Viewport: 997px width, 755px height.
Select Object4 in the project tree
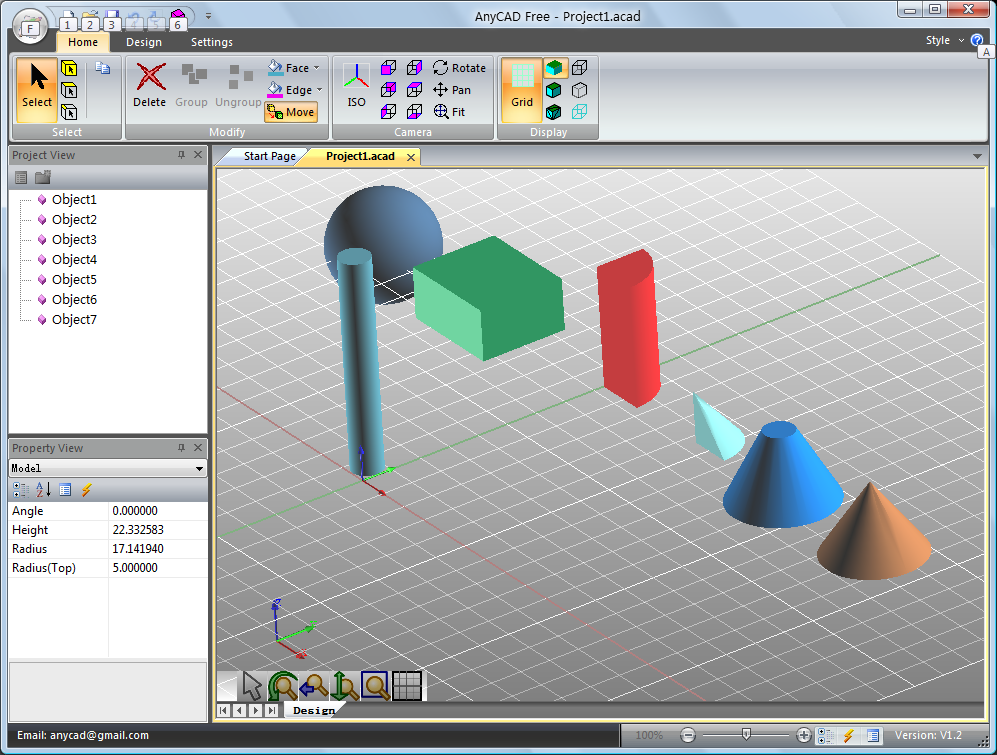(x=74, y=260)
